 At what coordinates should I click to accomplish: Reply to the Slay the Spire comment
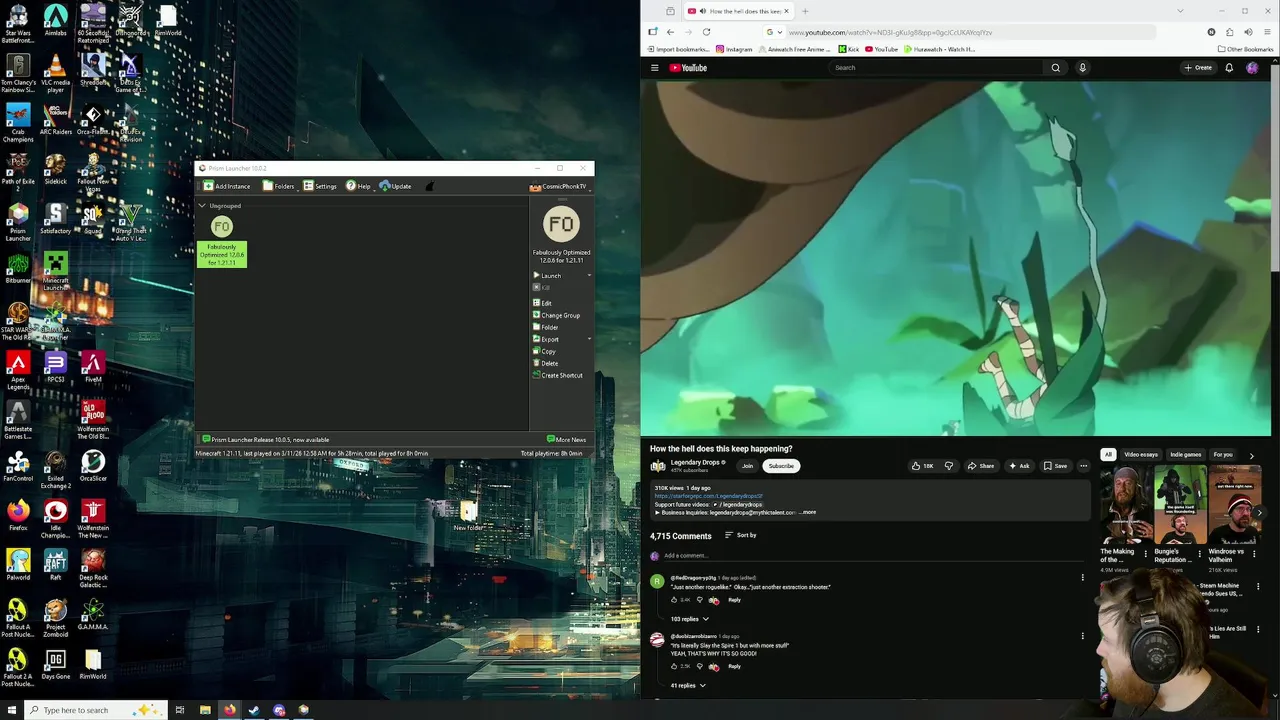point(735,667)
